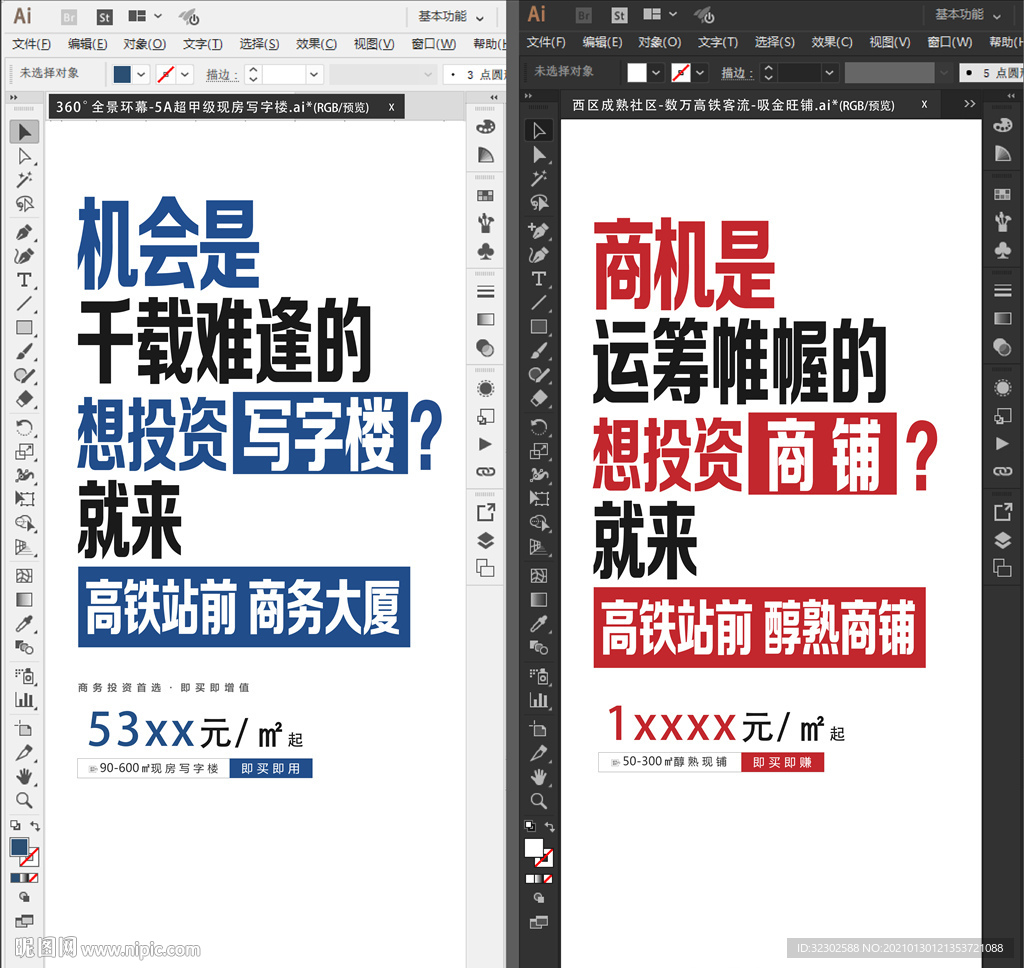The height and width of the screenshot is (968, 1024).
Task: Open the Brushes panel
Action: coord(485,224)
